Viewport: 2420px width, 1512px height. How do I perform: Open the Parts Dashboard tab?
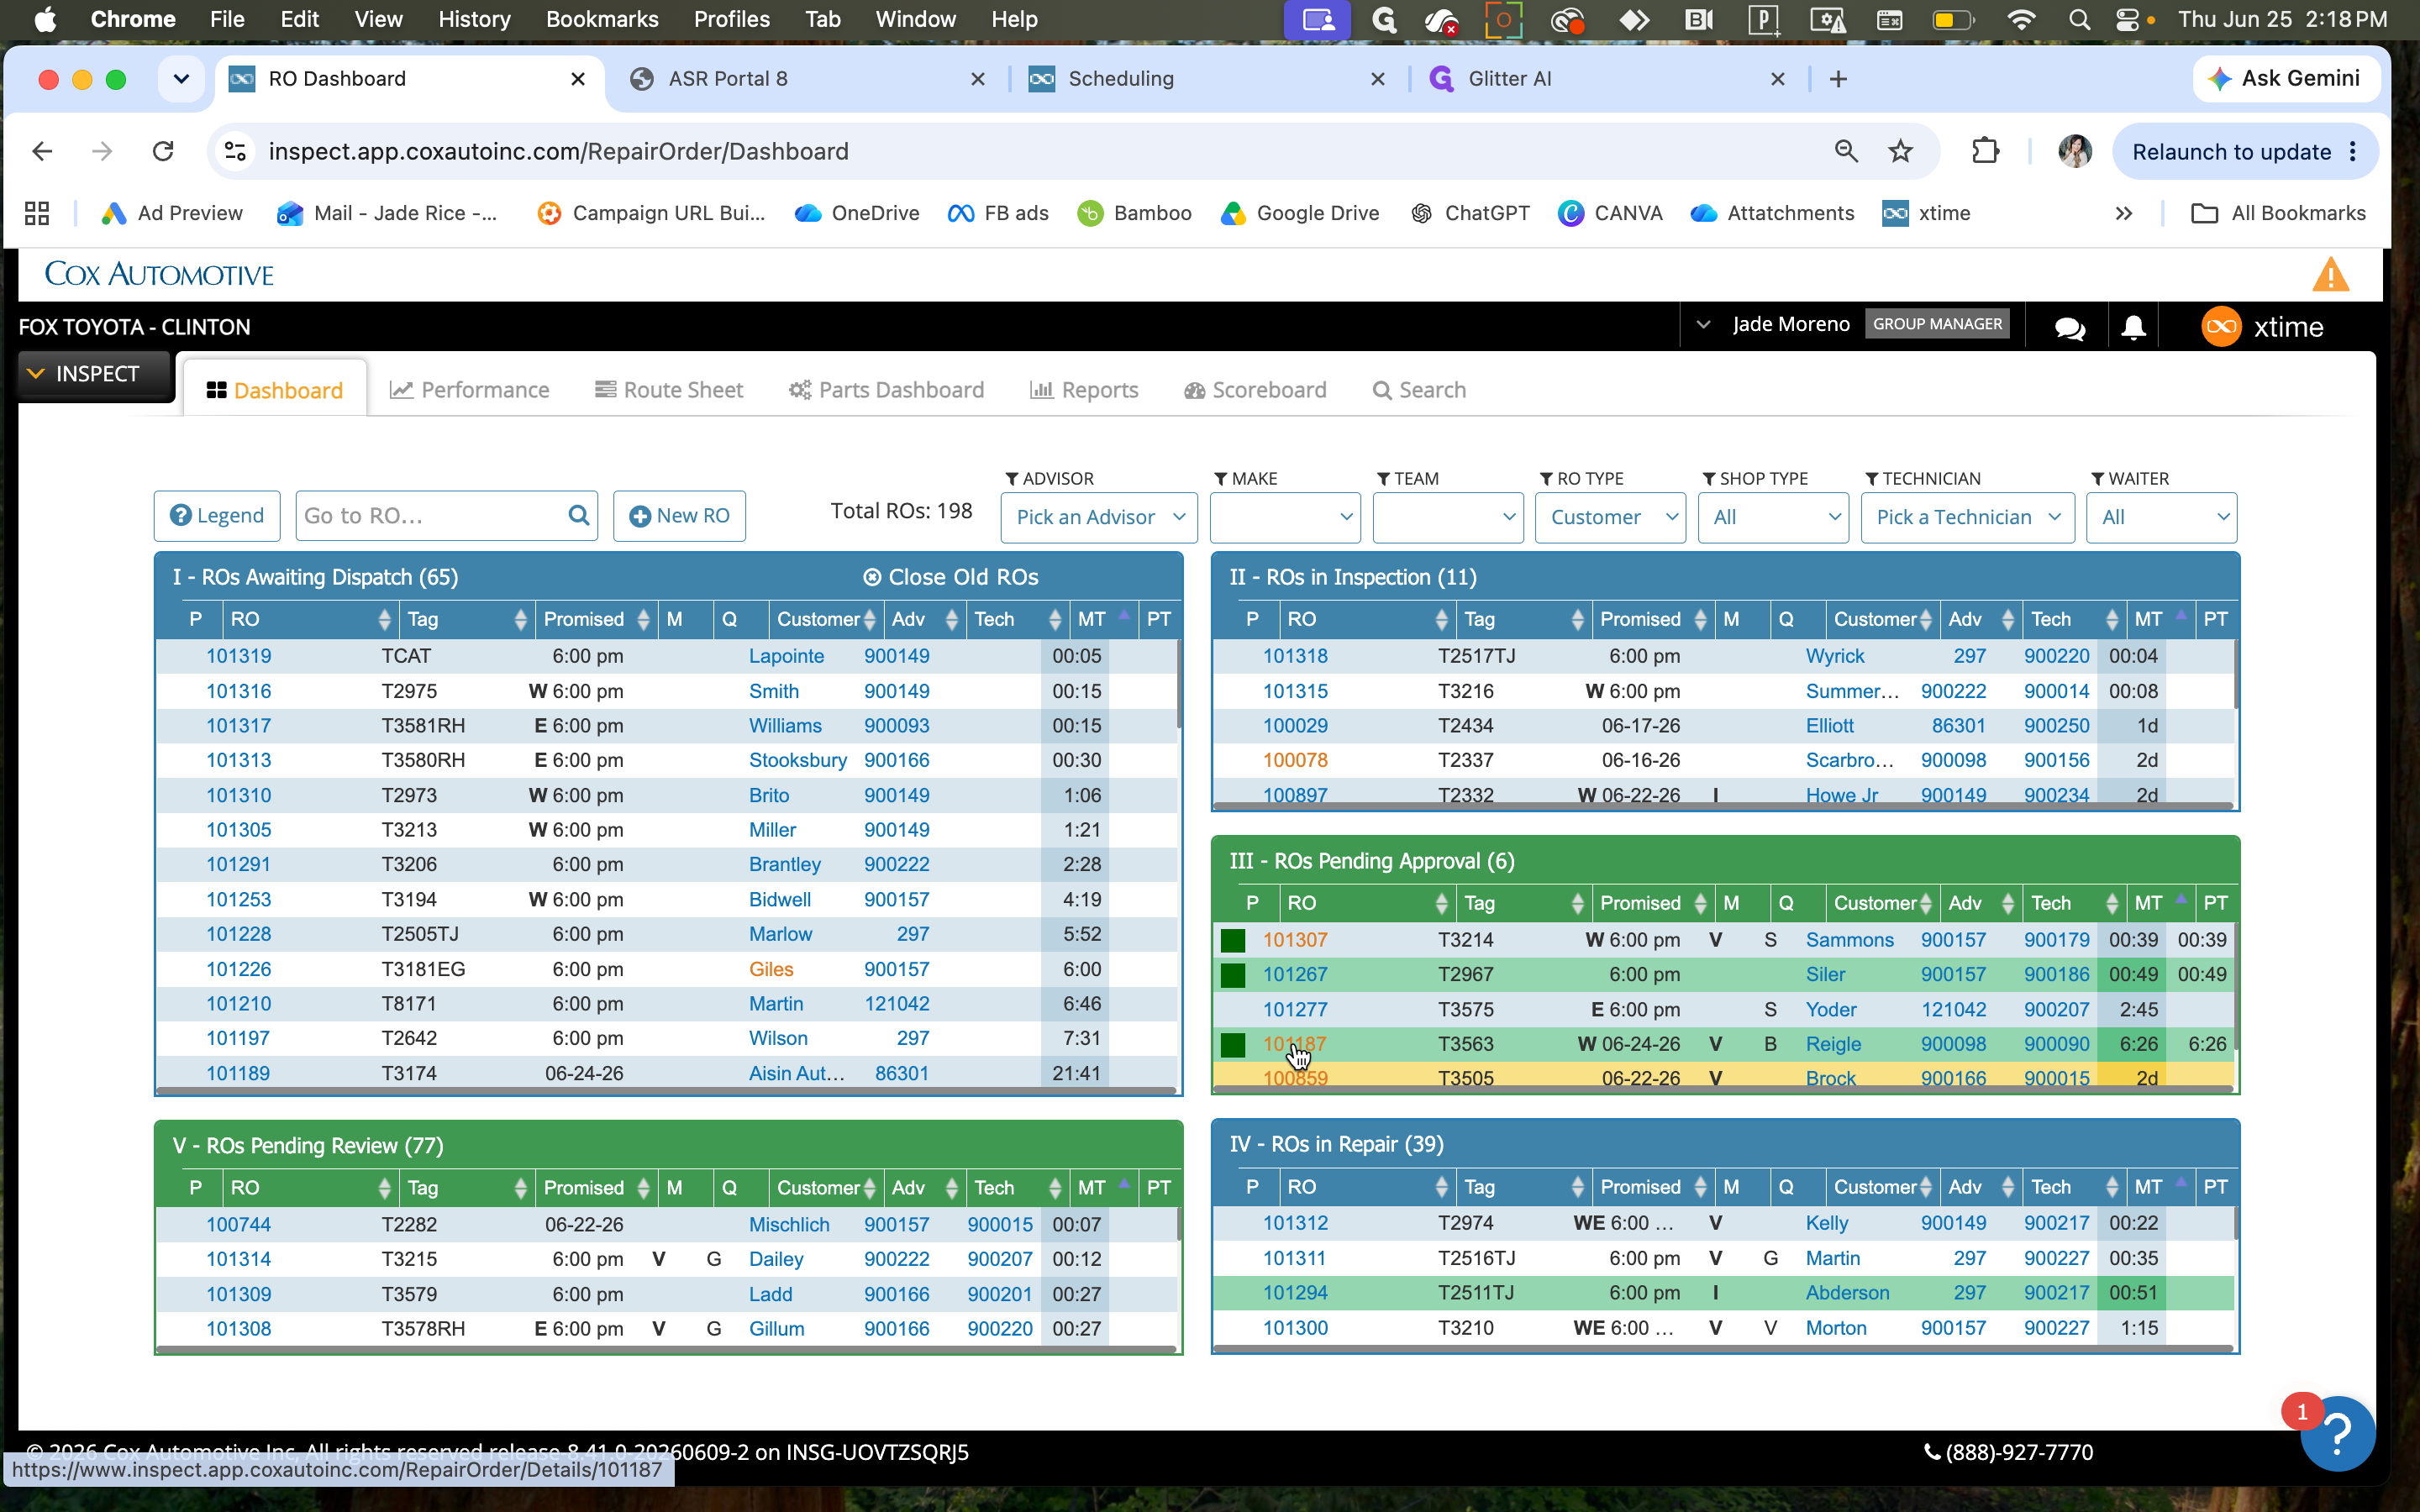[x=887, y=390]
